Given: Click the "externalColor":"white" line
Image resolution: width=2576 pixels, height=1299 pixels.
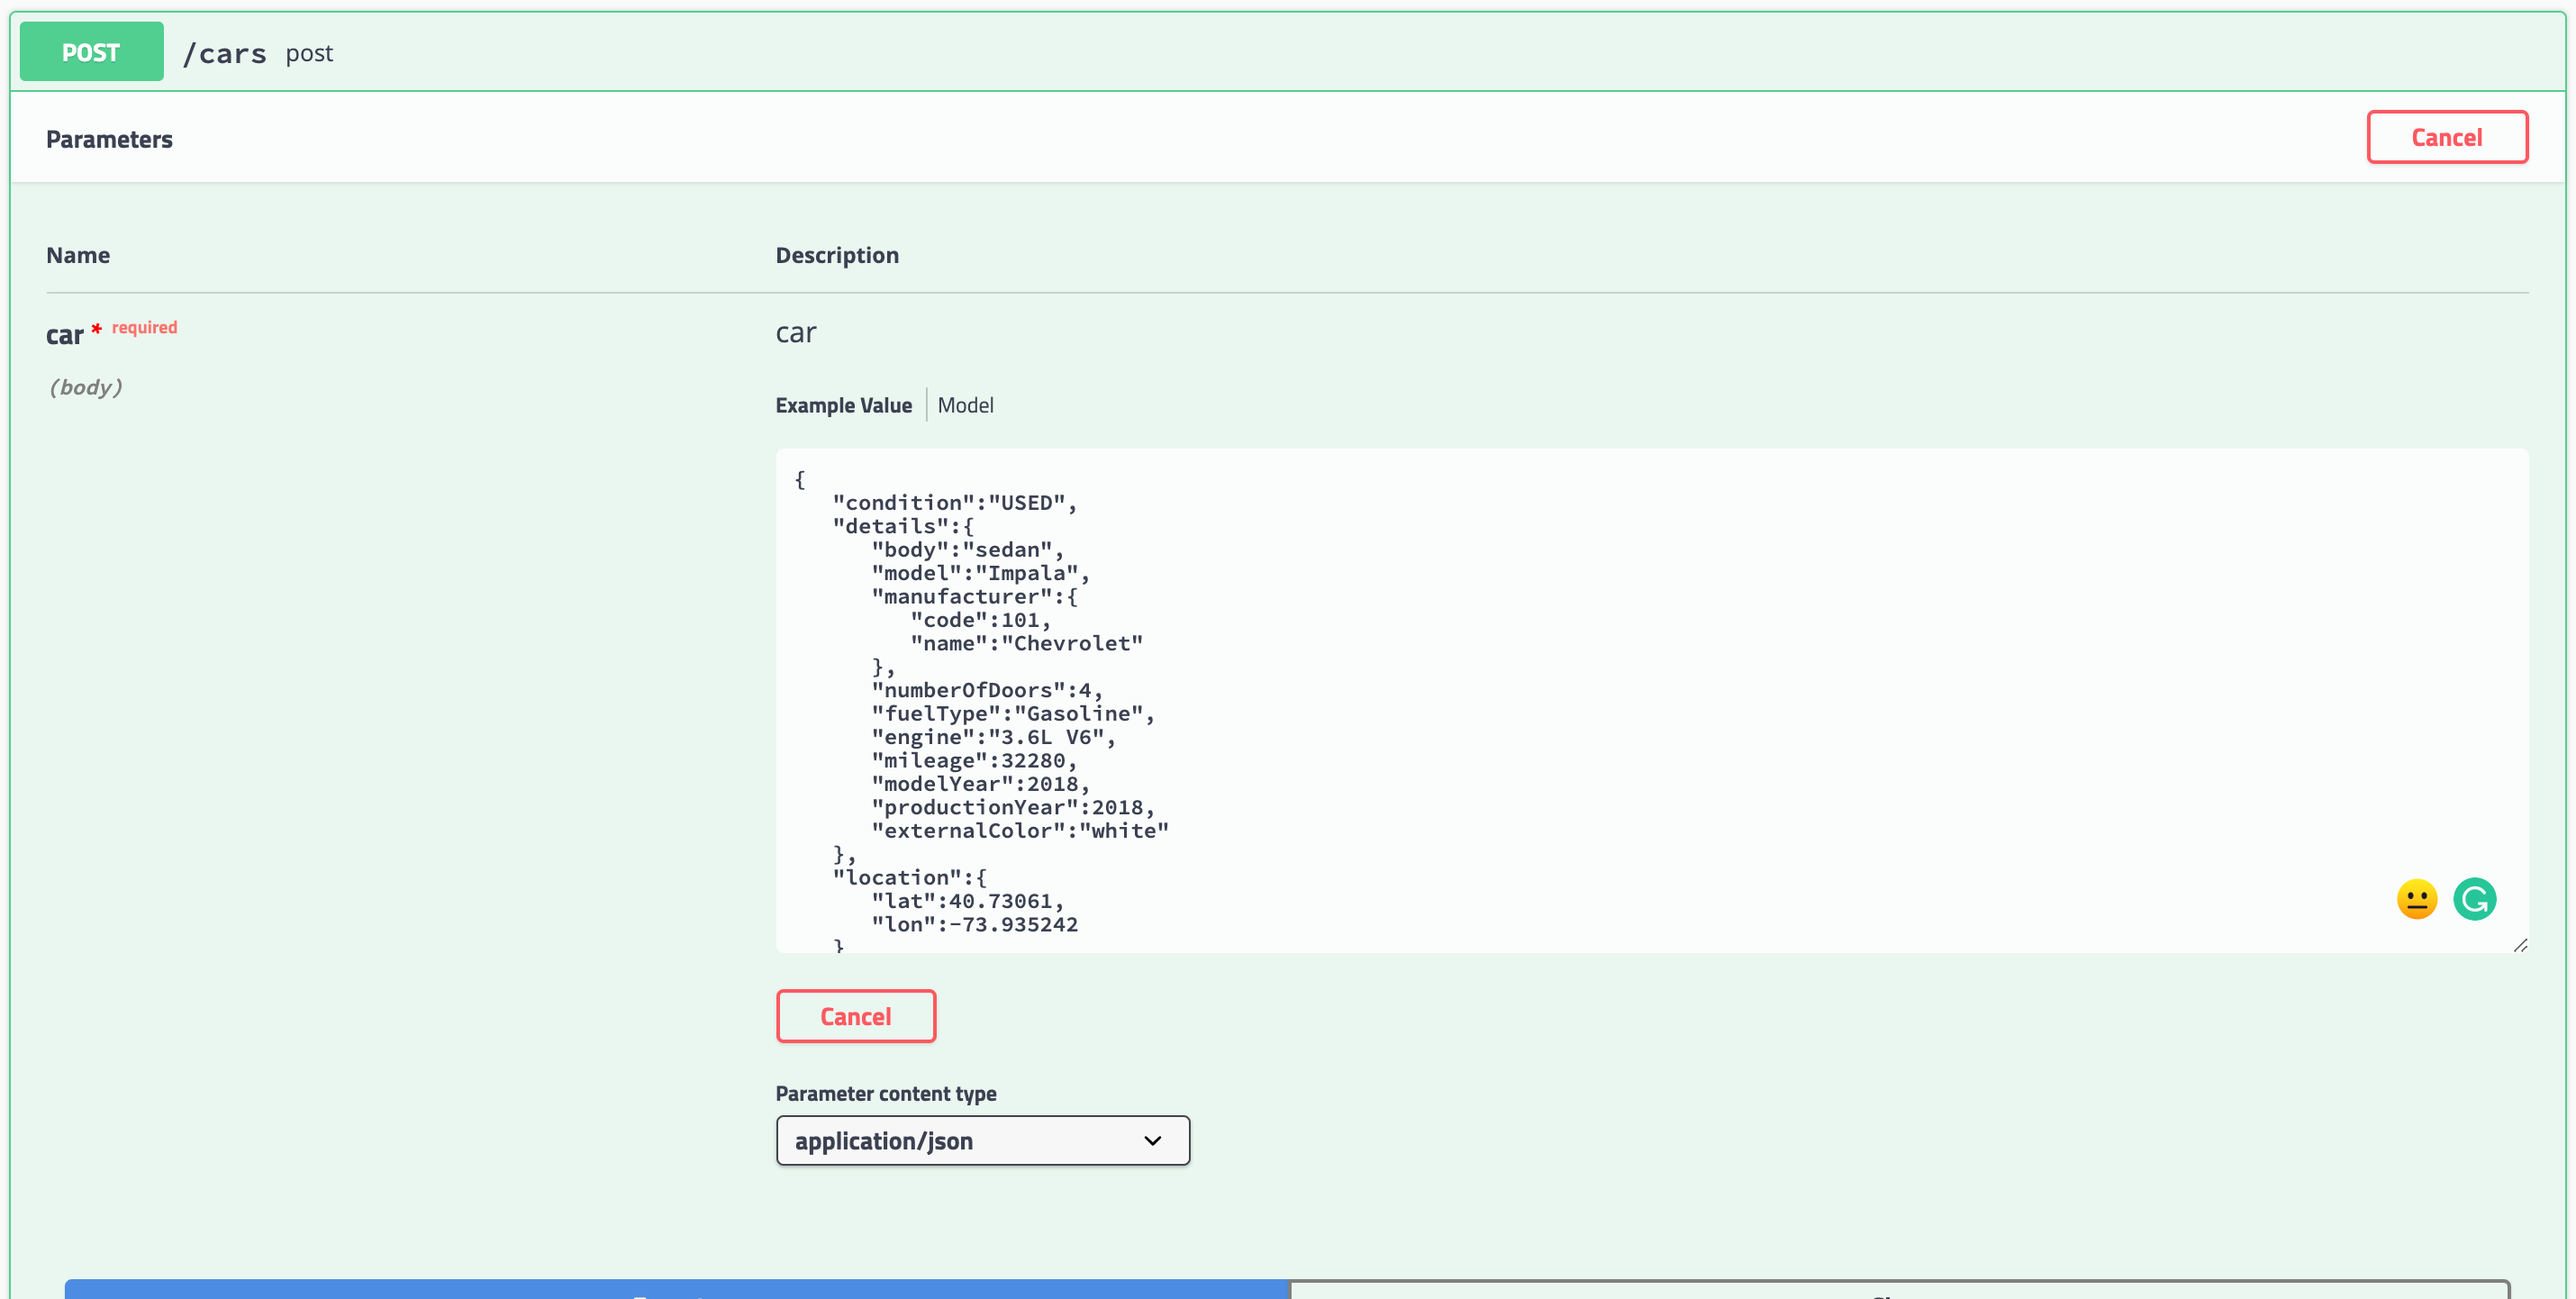Looking at the screenshot, I should click(1020, 831).
